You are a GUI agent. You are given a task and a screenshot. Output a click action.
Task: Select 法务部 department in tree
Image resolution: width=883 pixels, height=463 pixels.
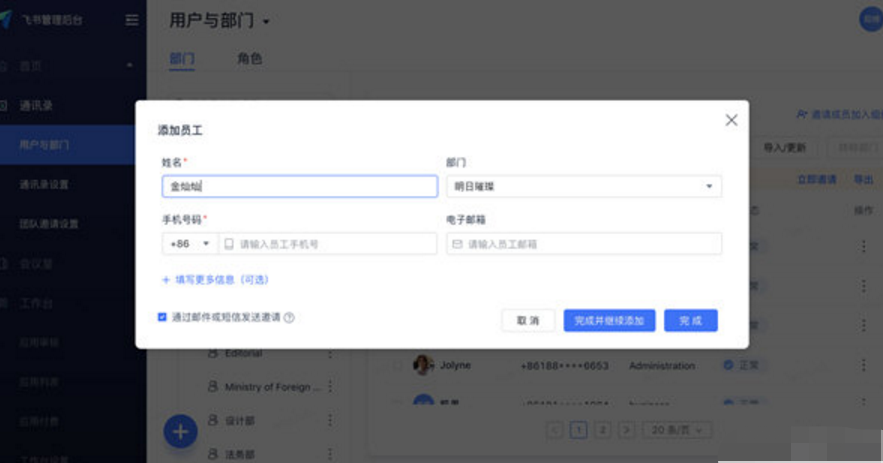pyautogui.click(x=240, y=454)
